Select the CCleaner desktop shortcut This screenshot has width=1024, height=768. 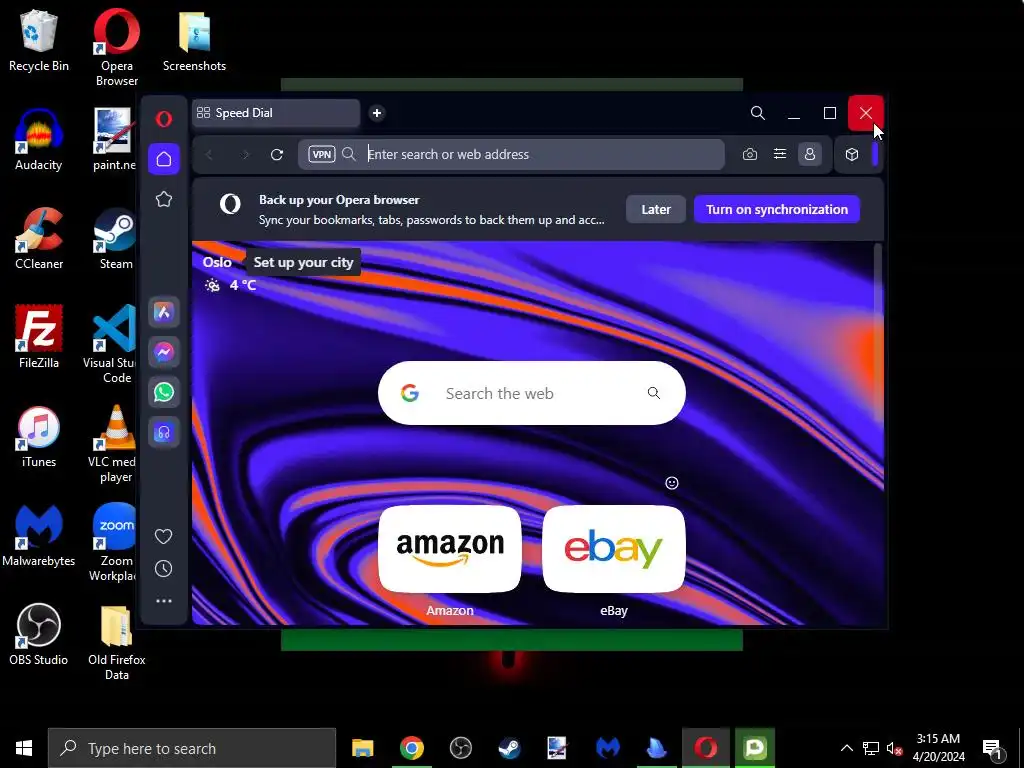(39, 238)
